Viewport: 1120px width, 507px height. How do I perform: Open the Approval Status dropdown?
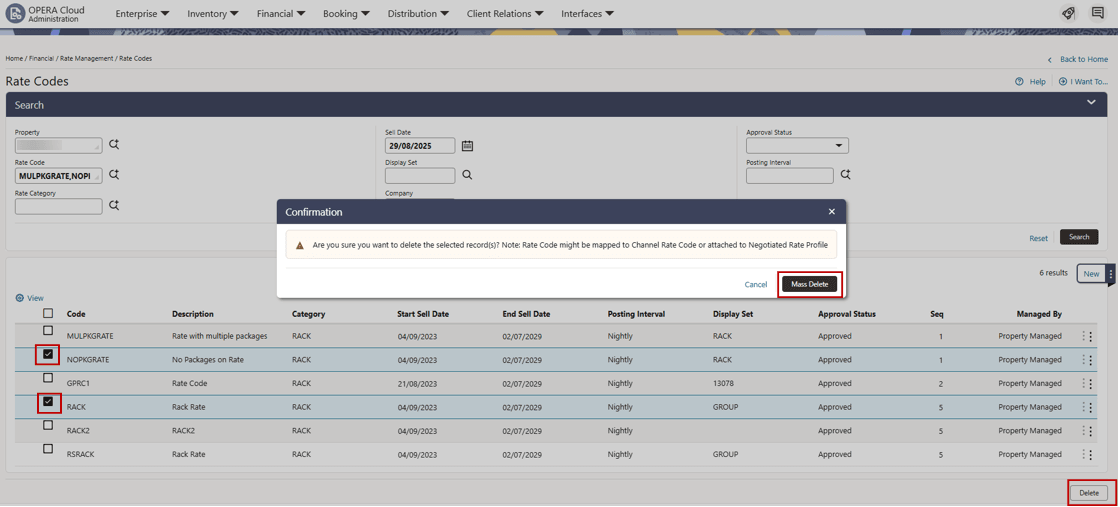(797, 146)
